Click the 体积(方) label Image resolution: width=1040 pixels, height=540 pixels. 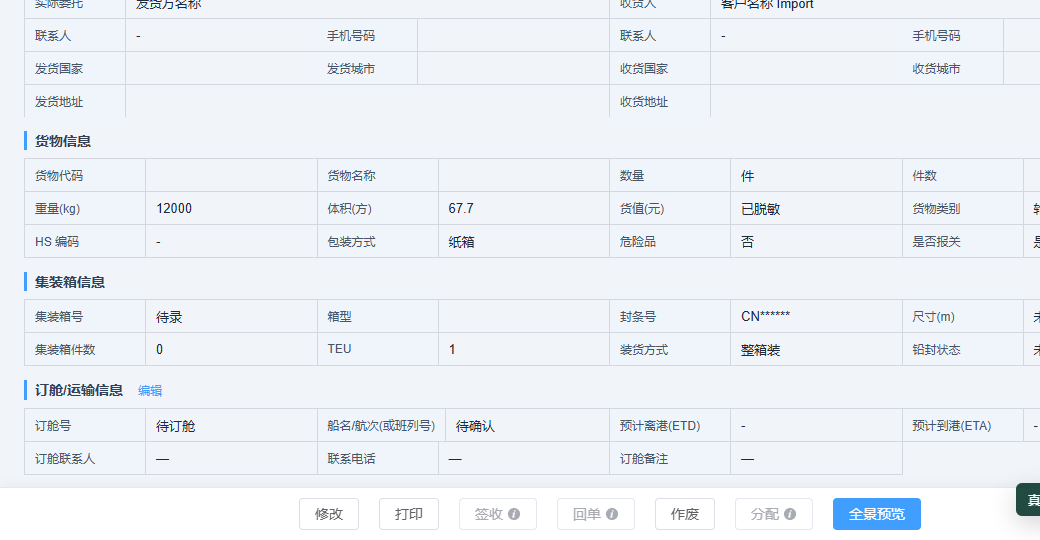point(350,209)
